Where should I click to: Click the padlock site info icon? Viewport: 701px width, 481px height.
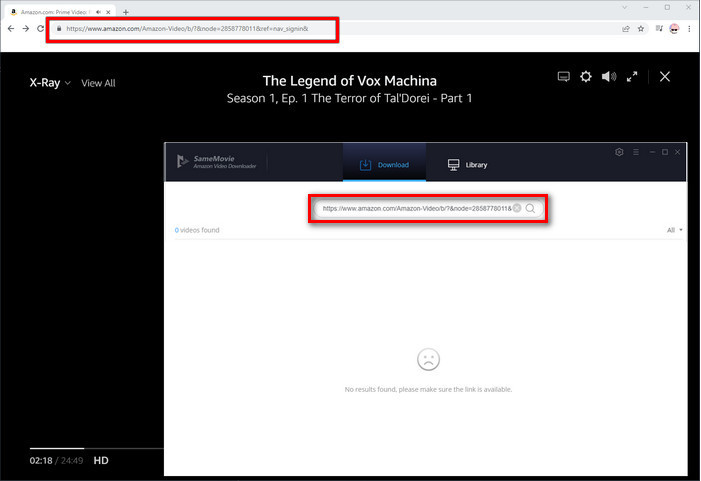[x=59, y=29]
